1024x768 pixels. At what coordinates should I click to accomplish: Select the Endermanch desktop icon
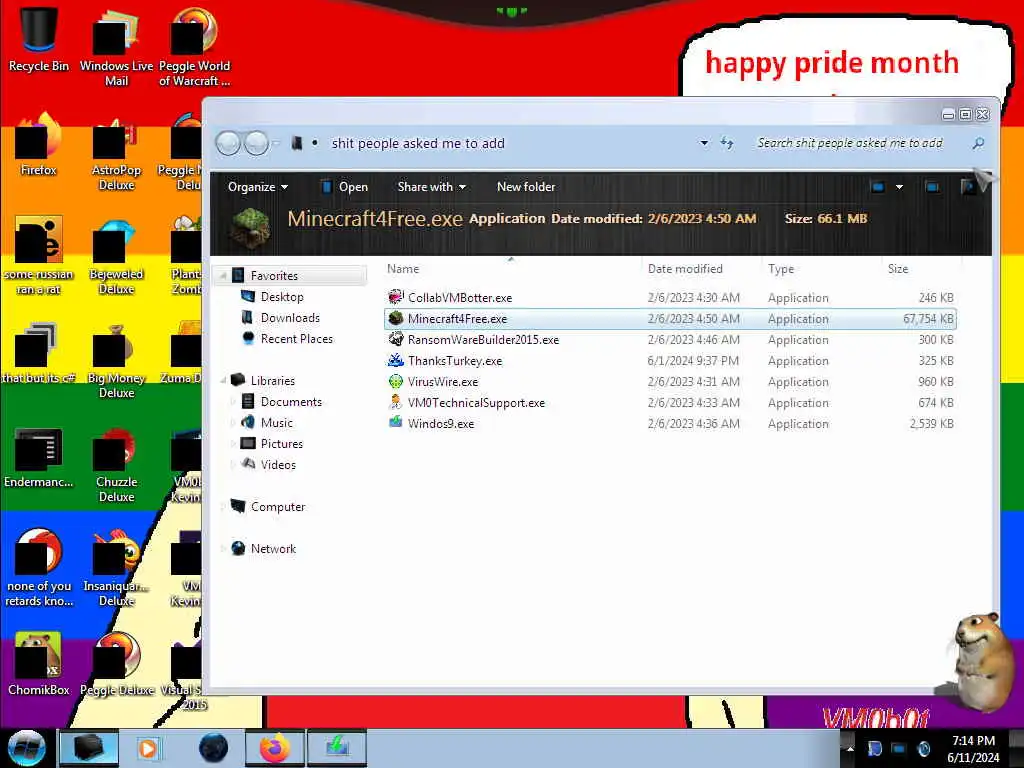(x=39, y=457)
